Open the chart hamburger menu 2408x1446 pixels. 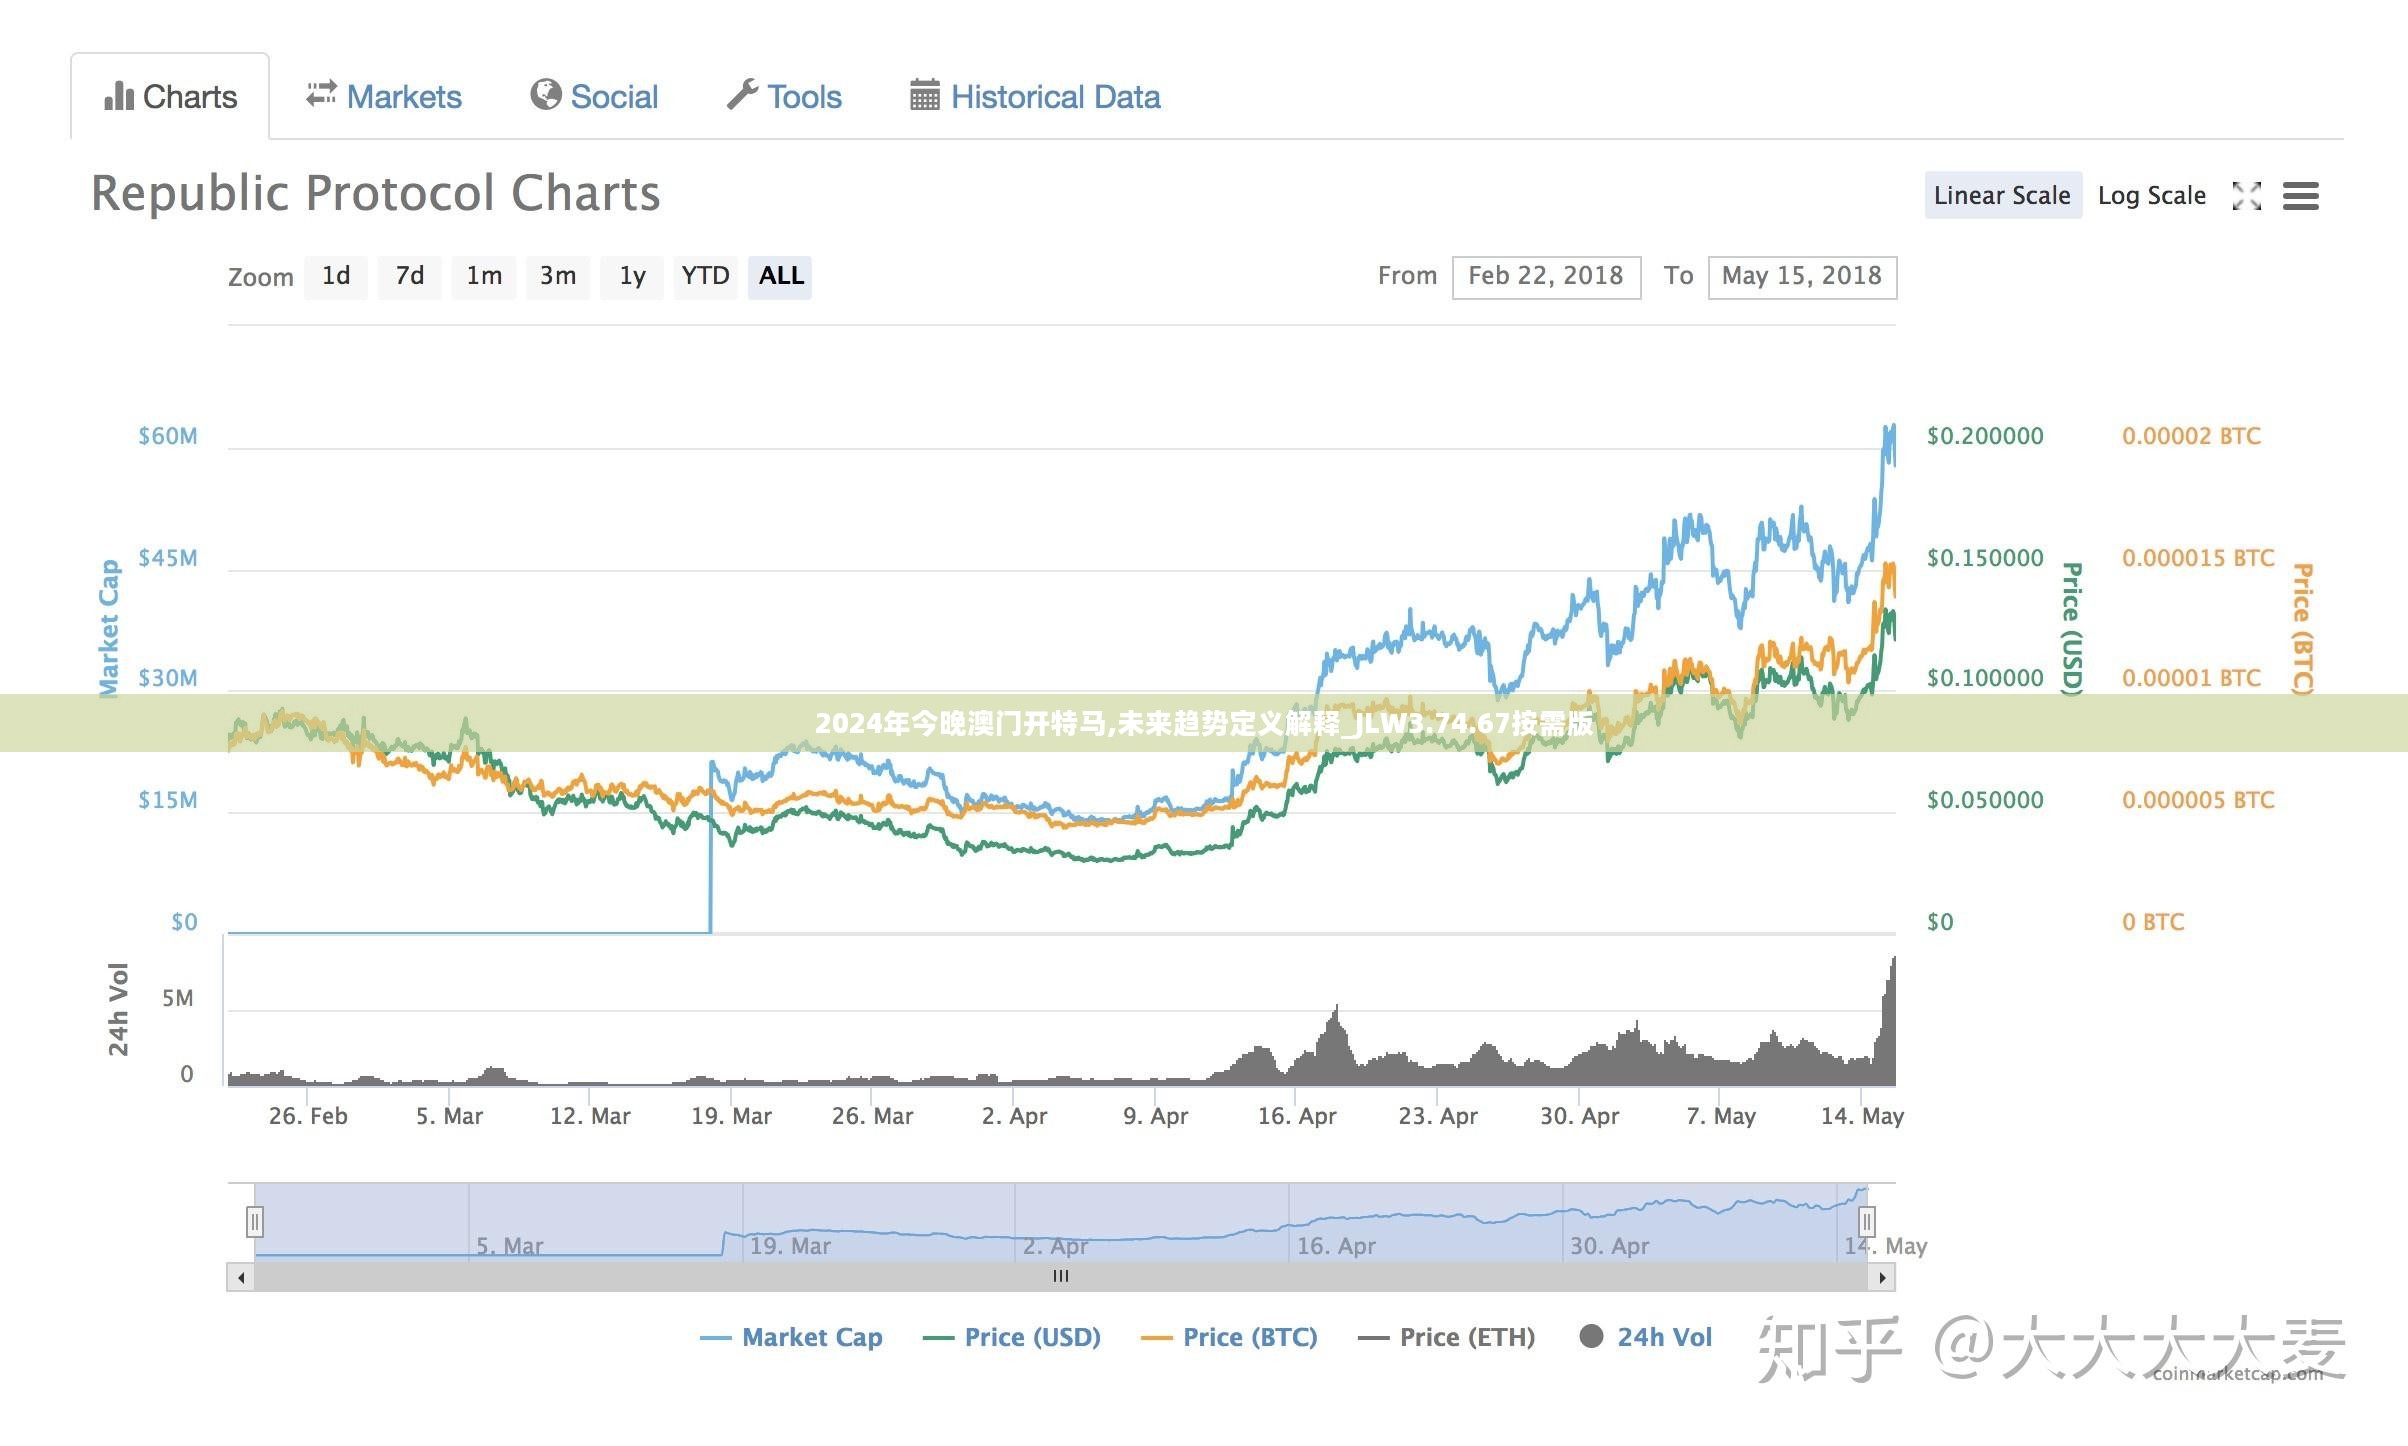point(2300,196)
